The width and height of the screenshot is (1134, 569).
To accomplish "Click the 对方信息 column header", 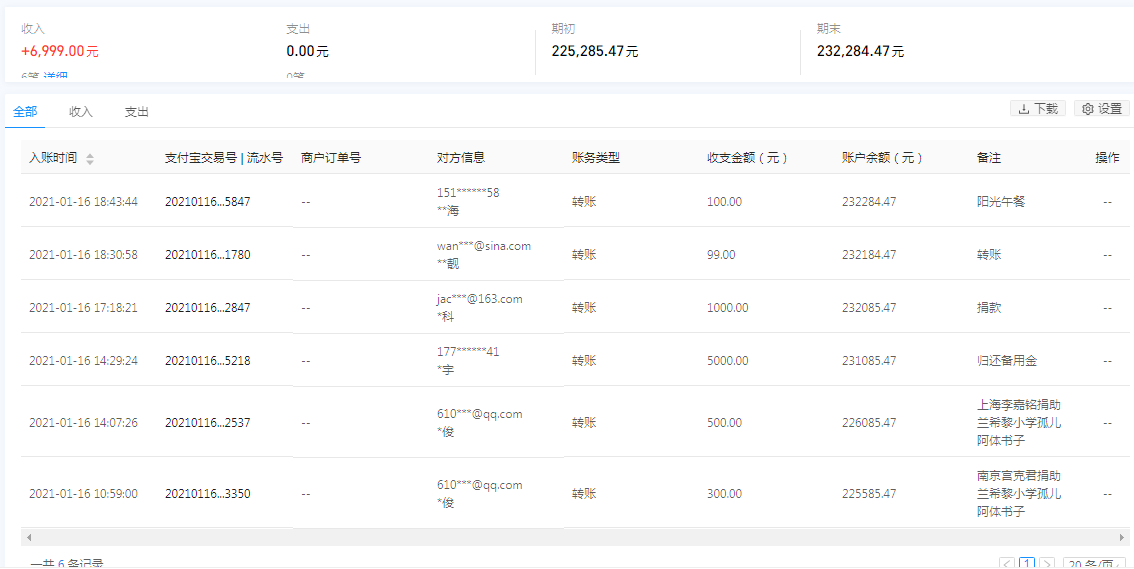I will [461, 158].
